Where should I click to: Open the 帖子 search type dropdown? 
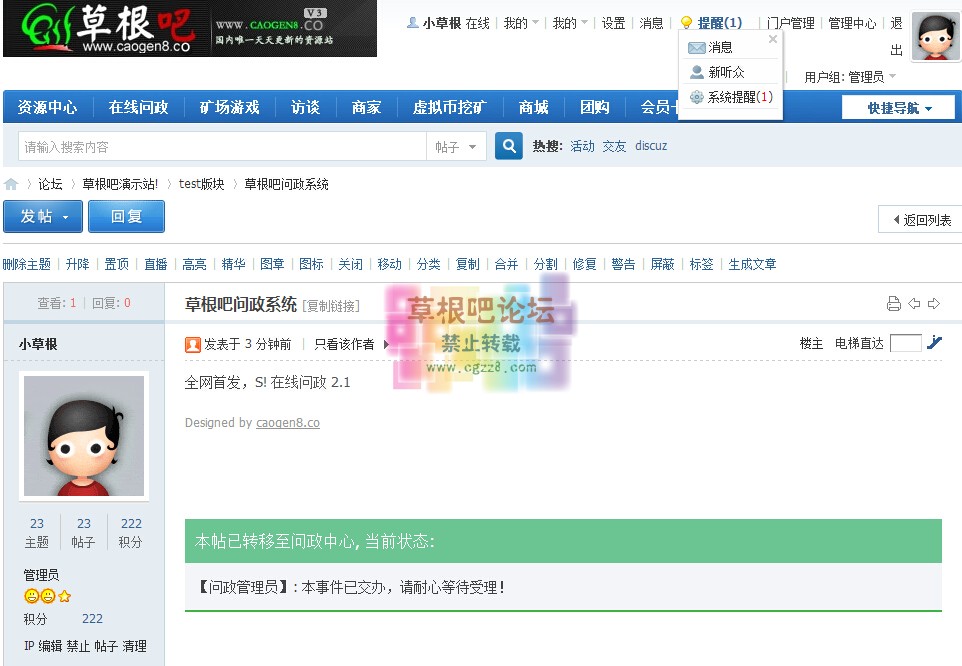[x=456, y=145]
